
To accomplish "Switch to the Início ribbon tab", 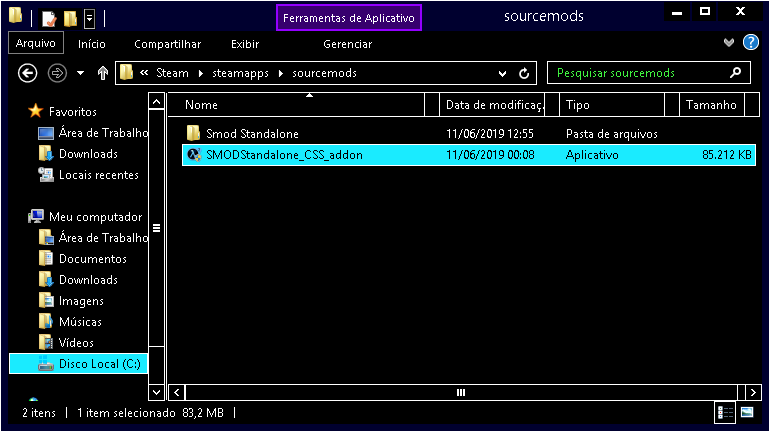I will pos(92,44).
